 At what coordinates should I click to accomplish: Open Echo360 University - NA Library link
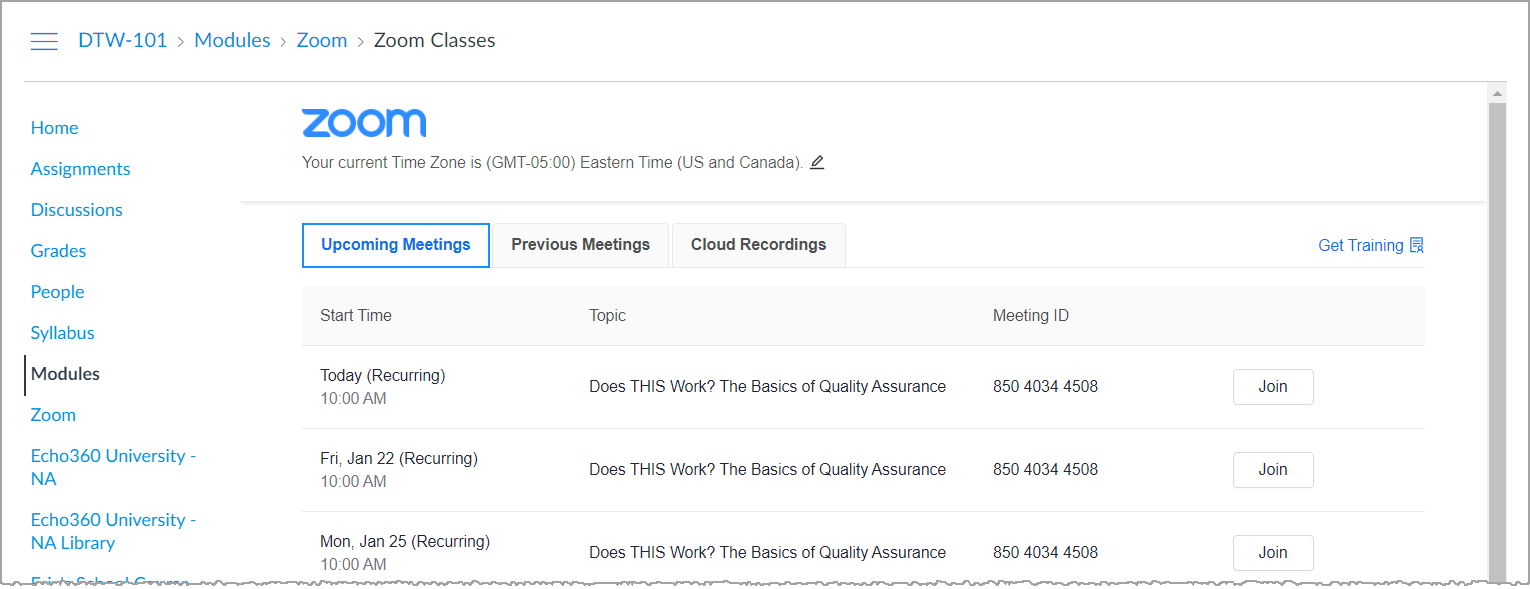click(x=113, y=531)
